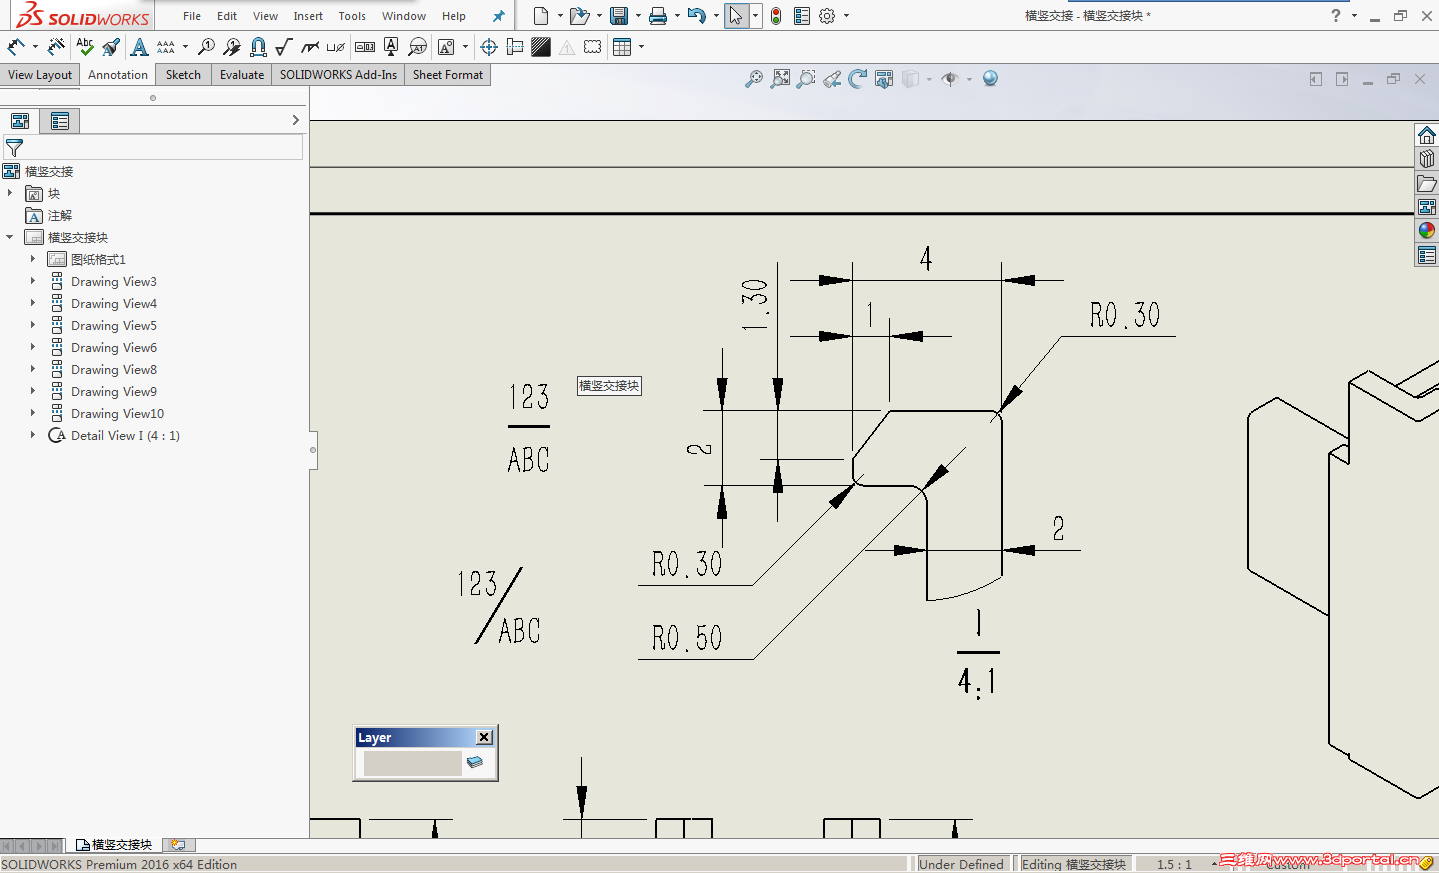
Task: Switch to the Evaluate tab
Action: pyautogui.click(x=242, y=75)
